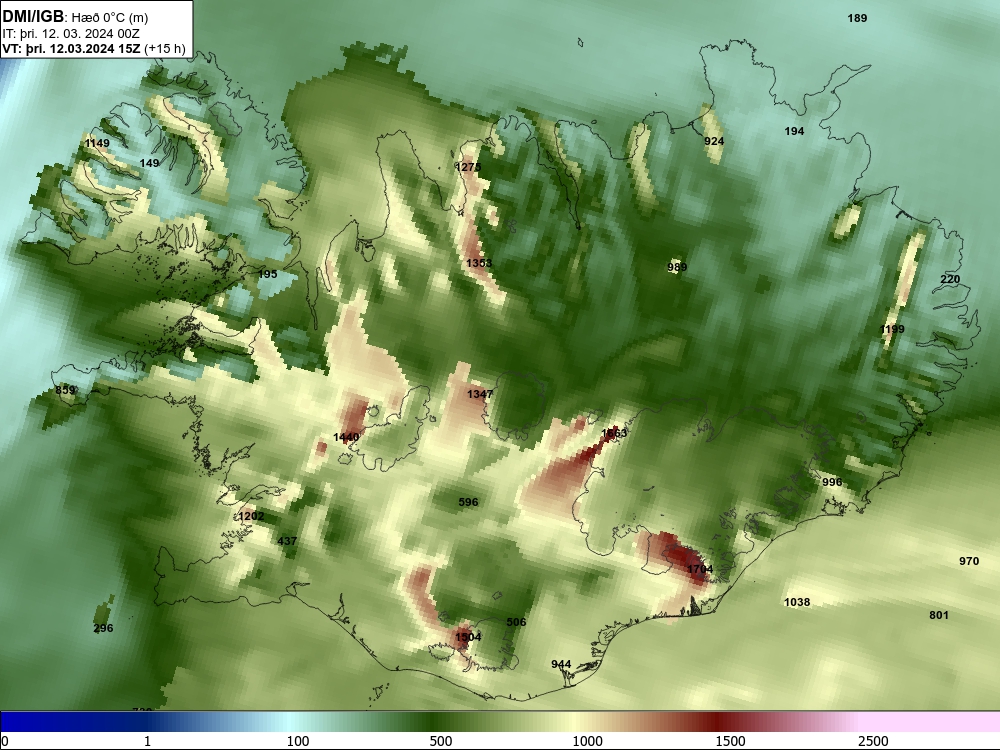Click the map value 1440
This screenshot has width=1000, height=750.
(346, 438)
